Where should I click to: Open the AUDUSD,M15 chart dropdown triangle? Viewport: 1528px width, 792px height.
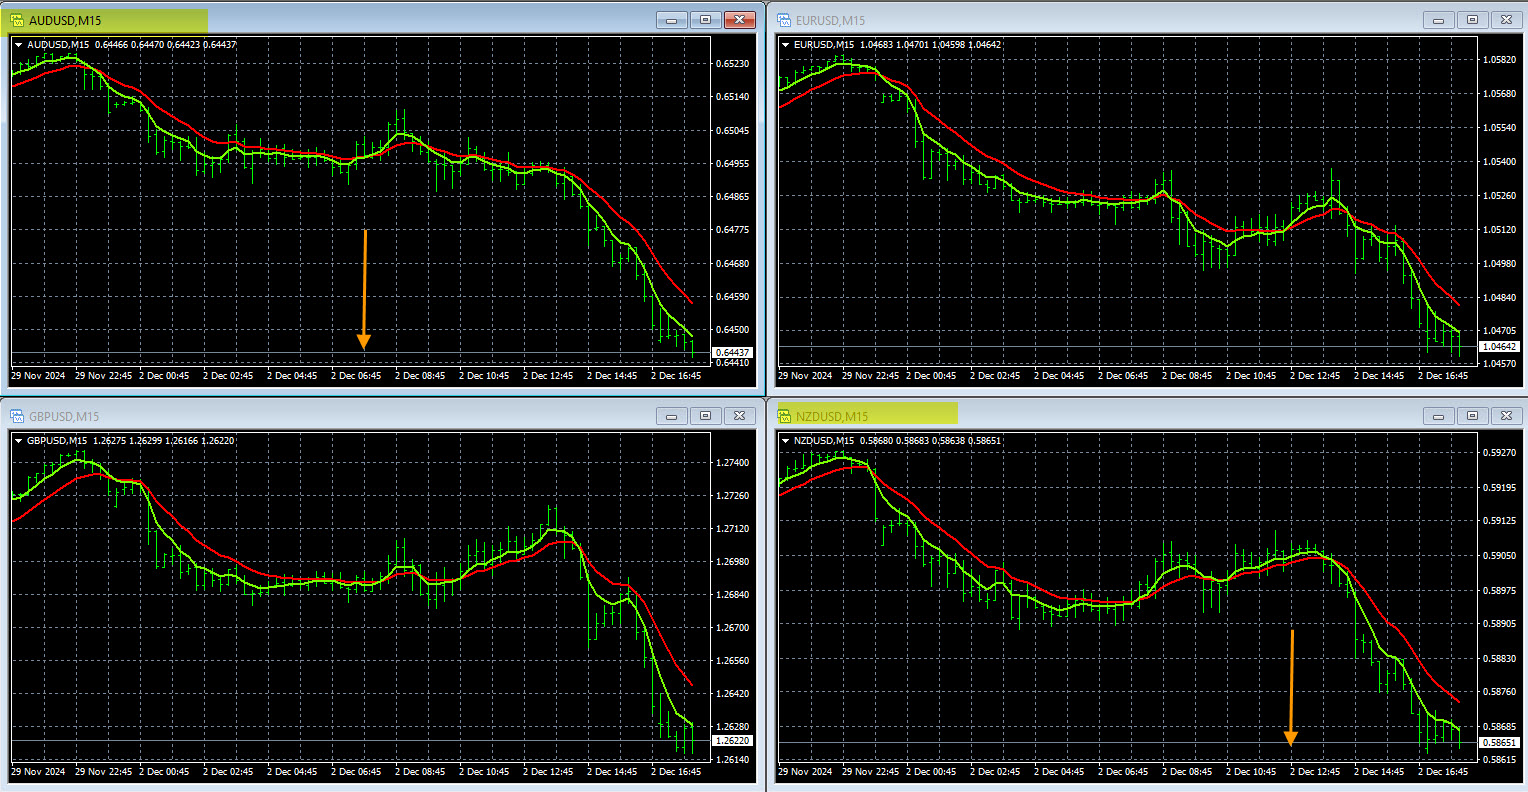[19, 45]
